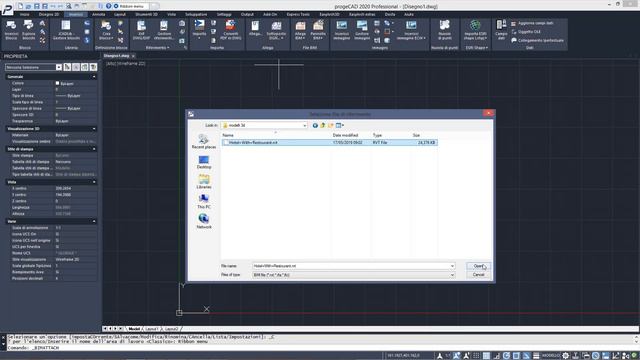640x360 pixels.
Task: Click Collegamento ipertestuale in the ribbon
Action: 537,40
